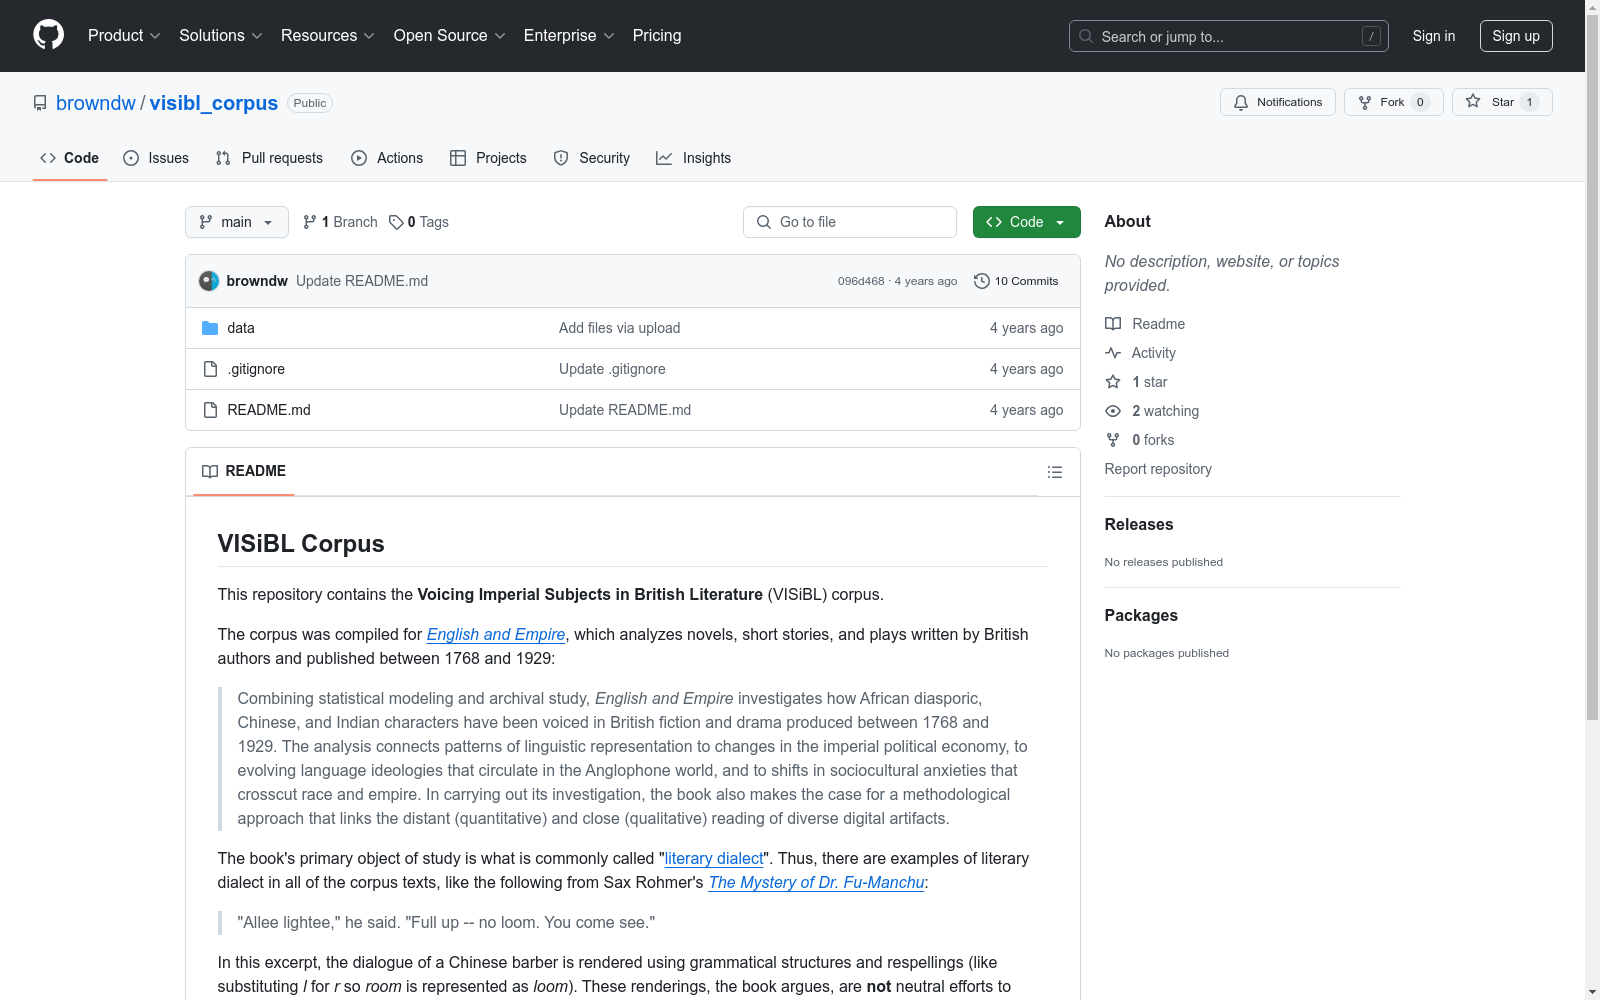Image resolution: width=1600 pixels, height=1000 pixels.
Task: Click the pulse icon beside Activity
Action: click(x=1113, y=353)
